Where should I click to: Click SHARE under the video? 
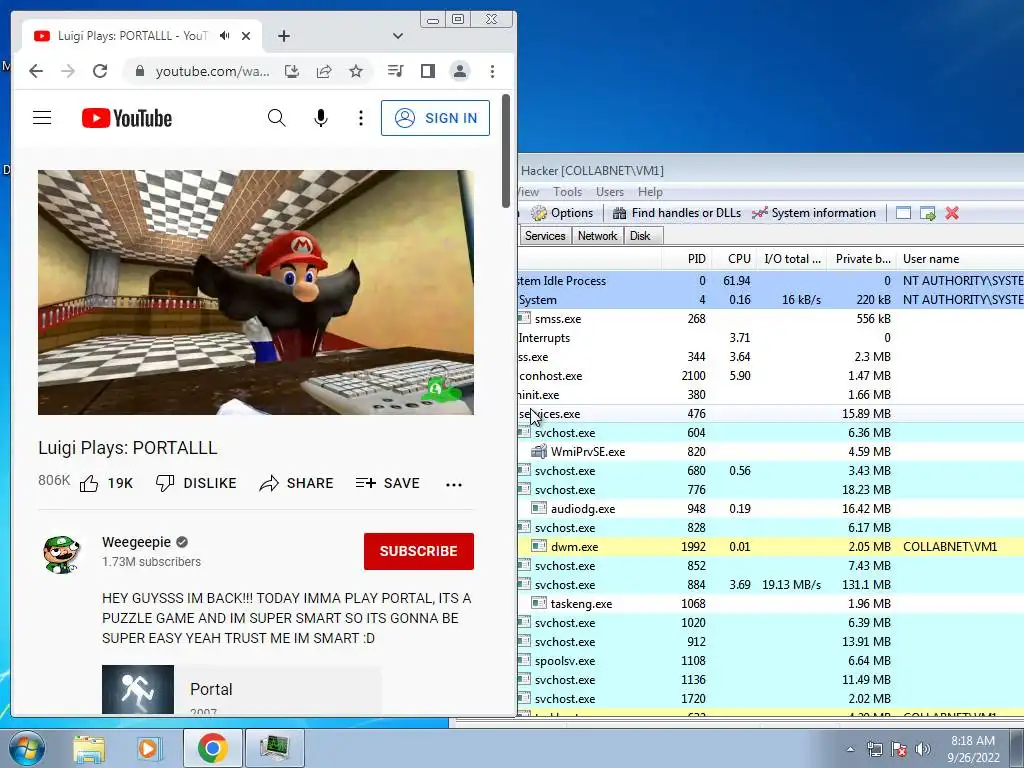tap(296, 483)
